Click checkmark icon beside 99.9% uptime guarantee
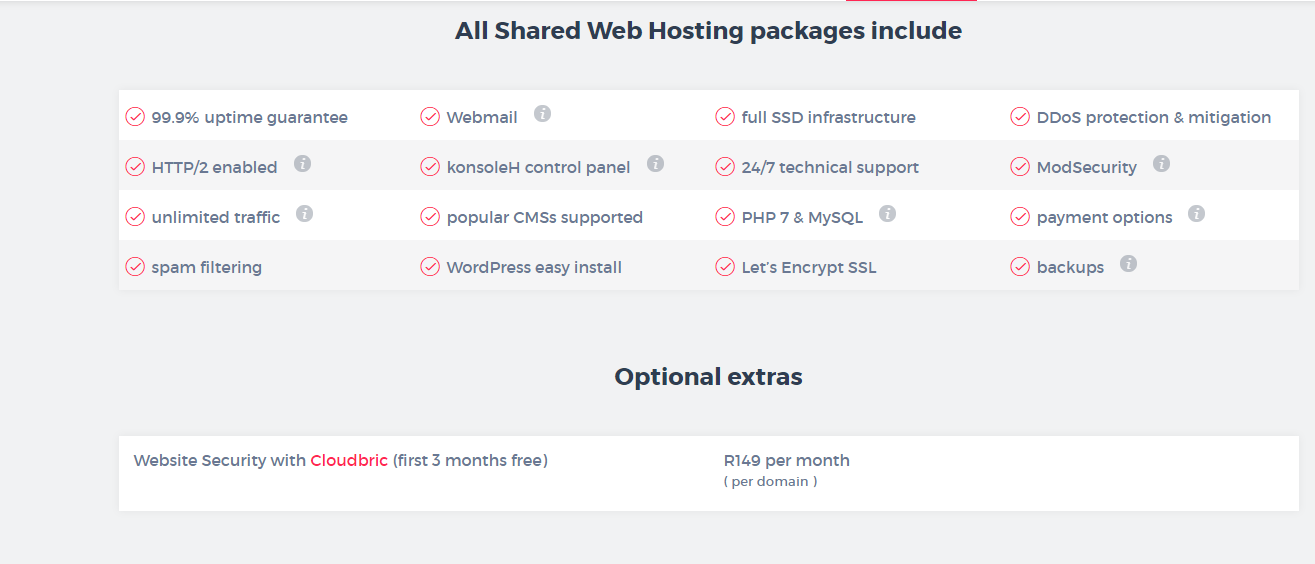The image size is (1315, 564). (x=135, y=117)
